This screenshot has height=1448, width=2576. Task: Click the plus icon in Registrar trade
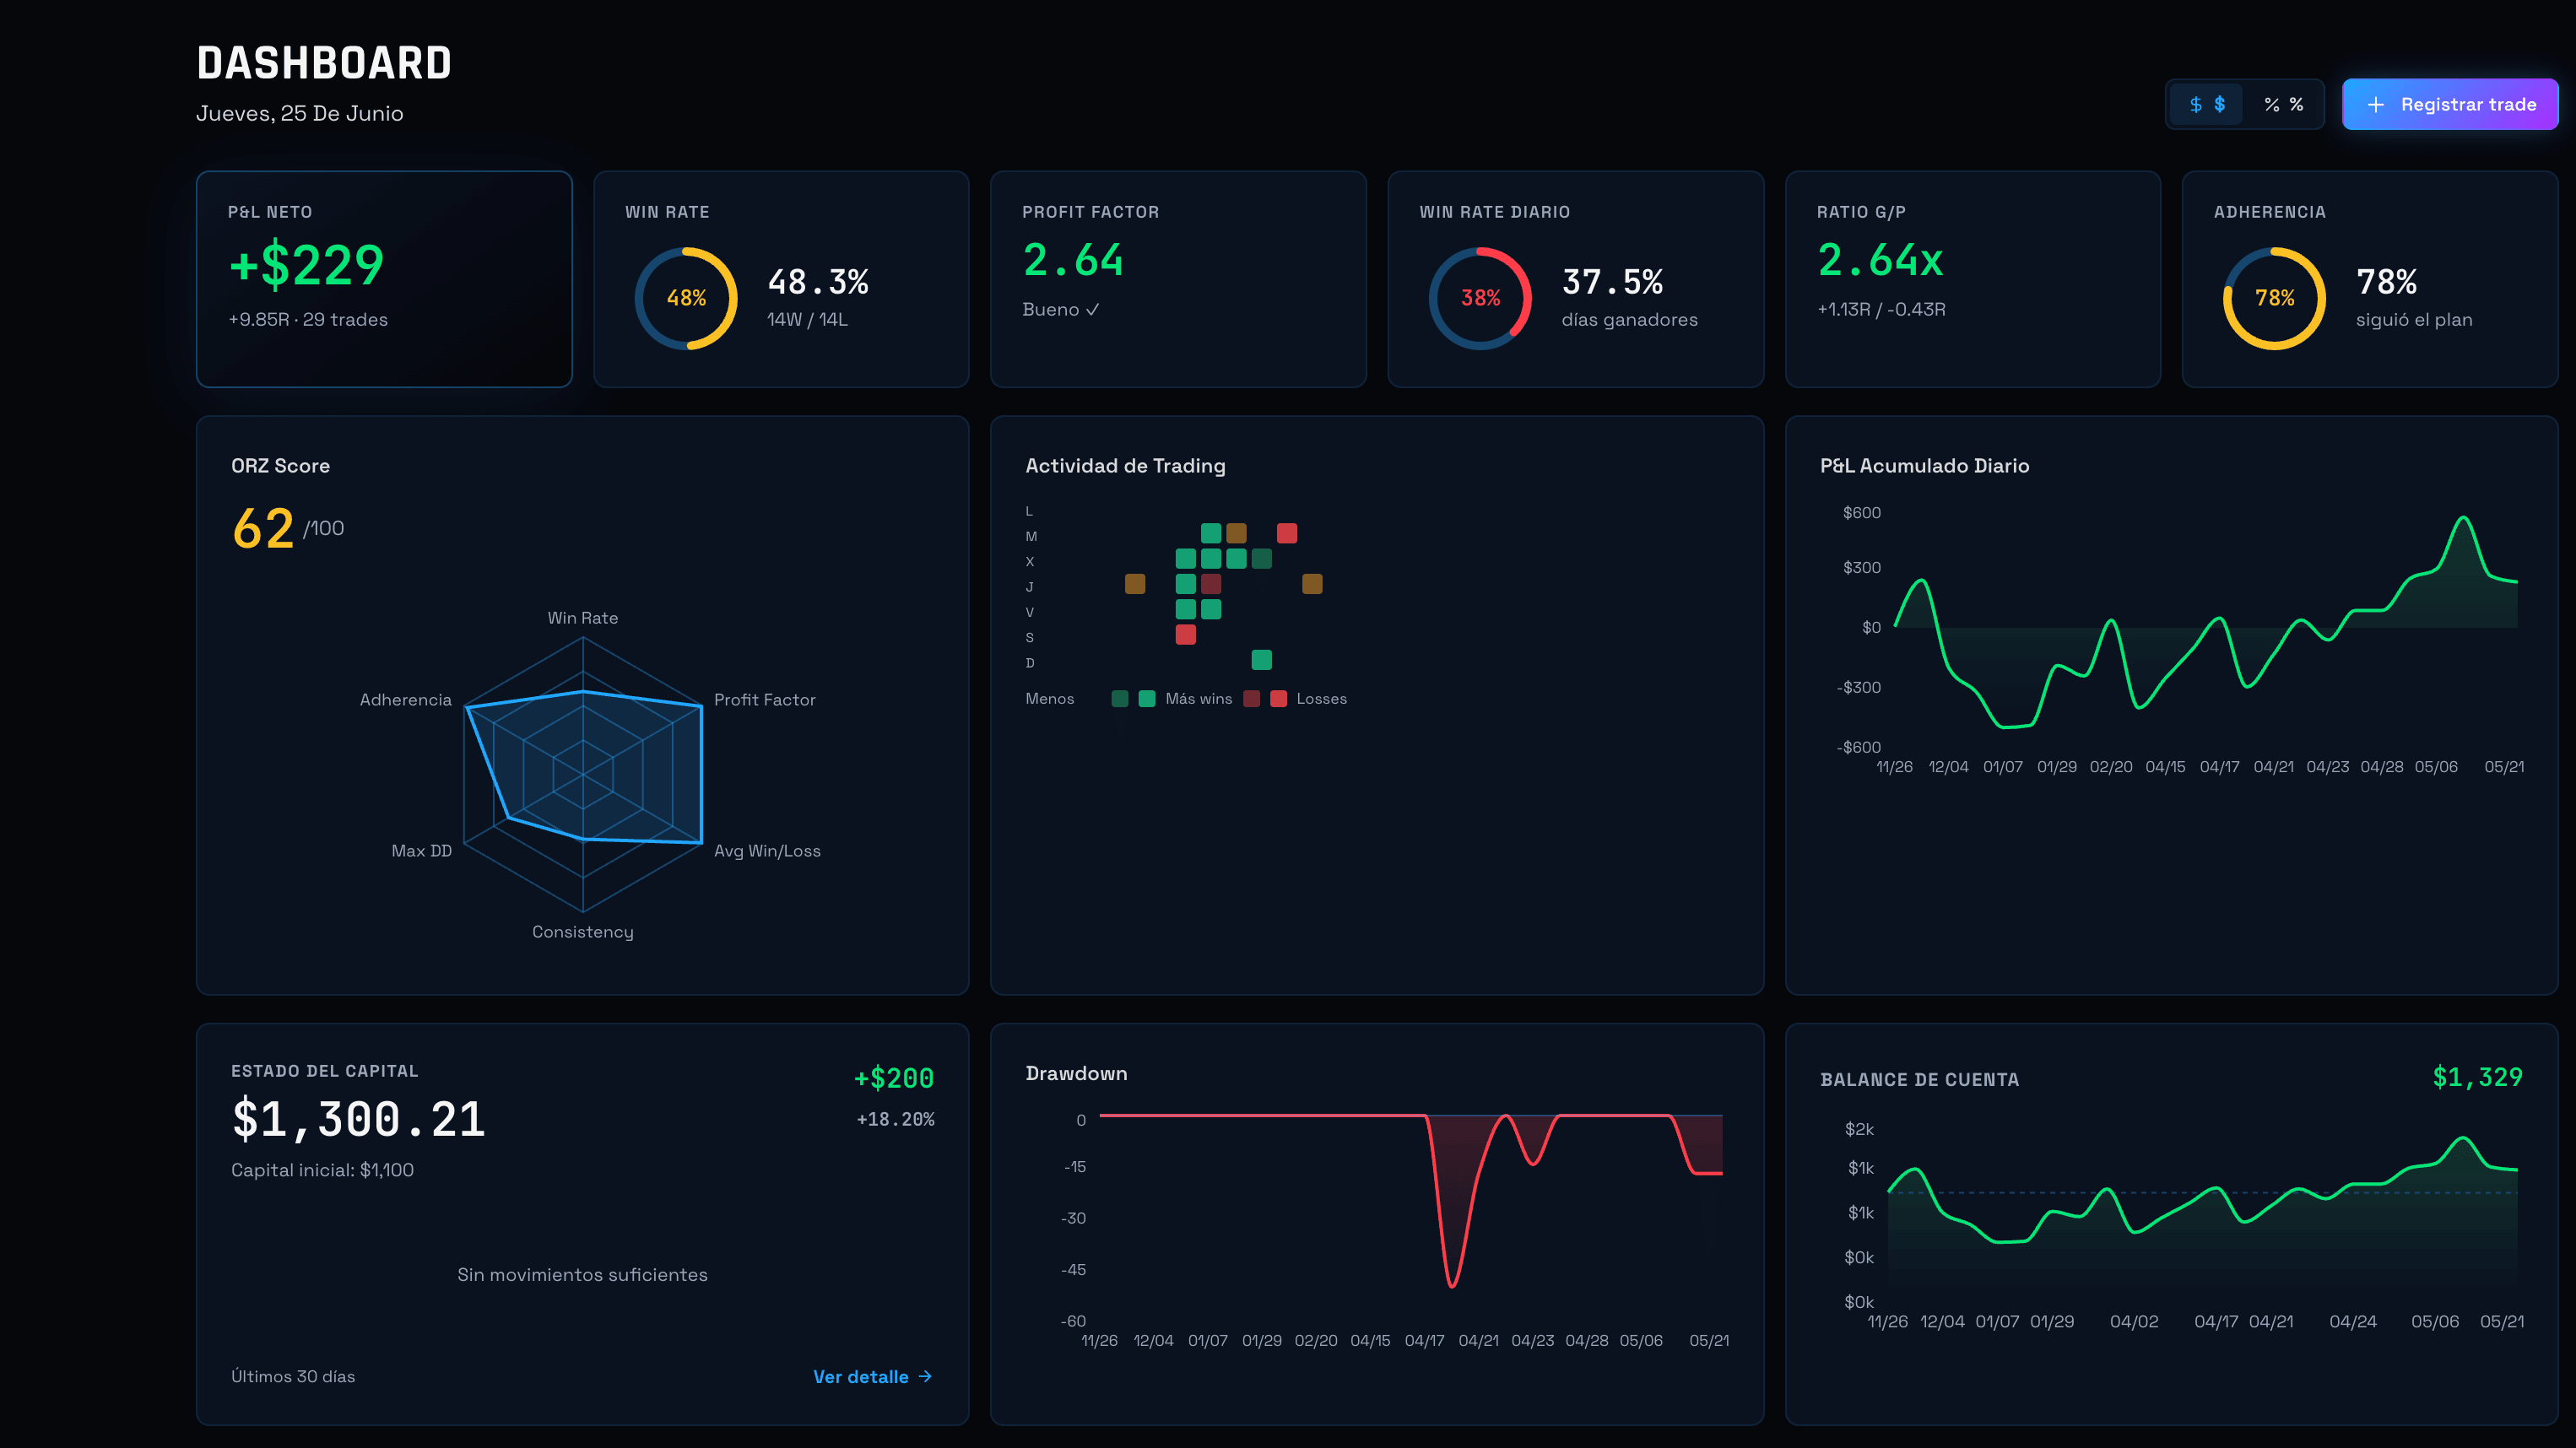[x=2375, y=105]
